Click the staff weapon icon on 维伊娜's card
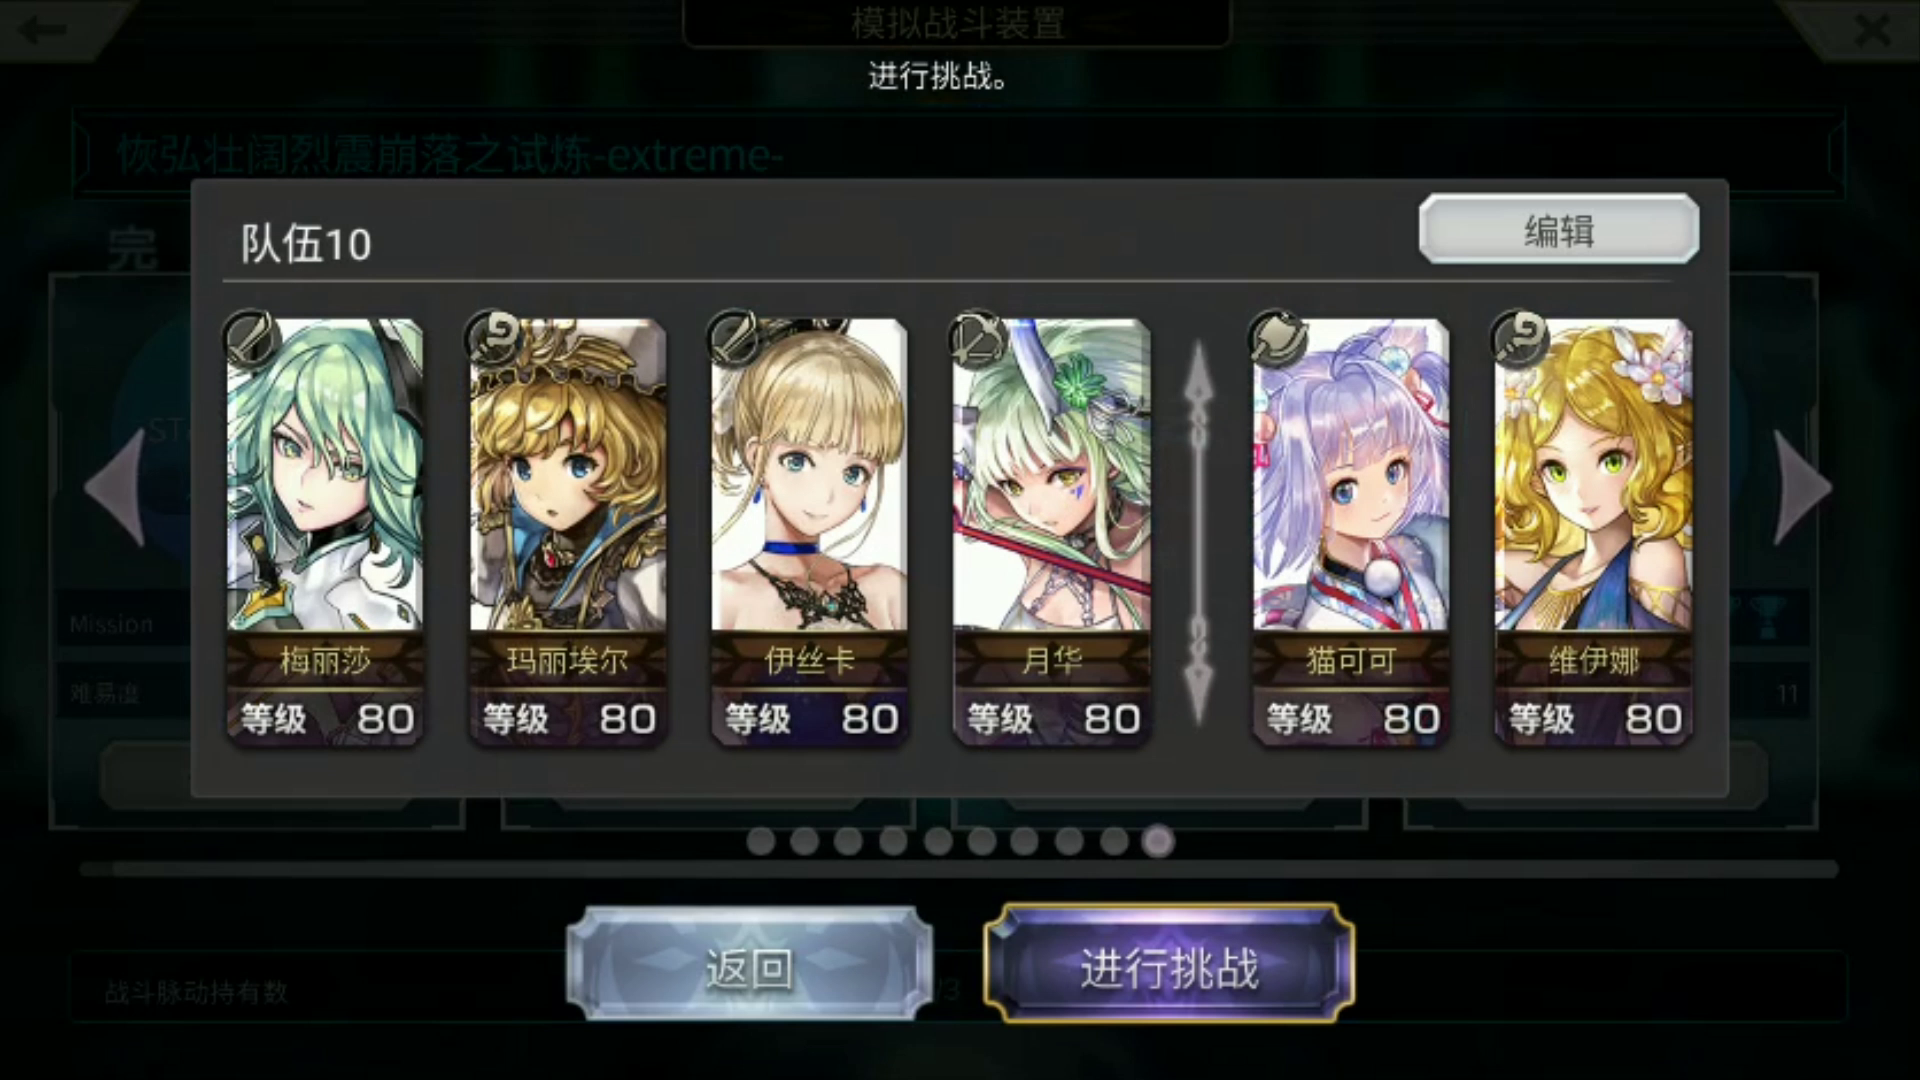Image resolution: width=1920 pixels, height=1080 pixels. coord(1520,338)
